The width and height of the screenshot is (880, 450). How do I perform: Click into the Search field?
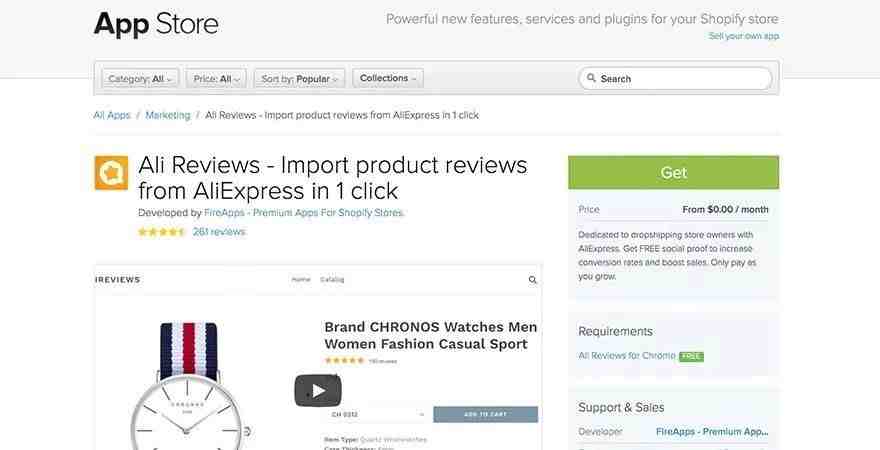pos(675,79)
